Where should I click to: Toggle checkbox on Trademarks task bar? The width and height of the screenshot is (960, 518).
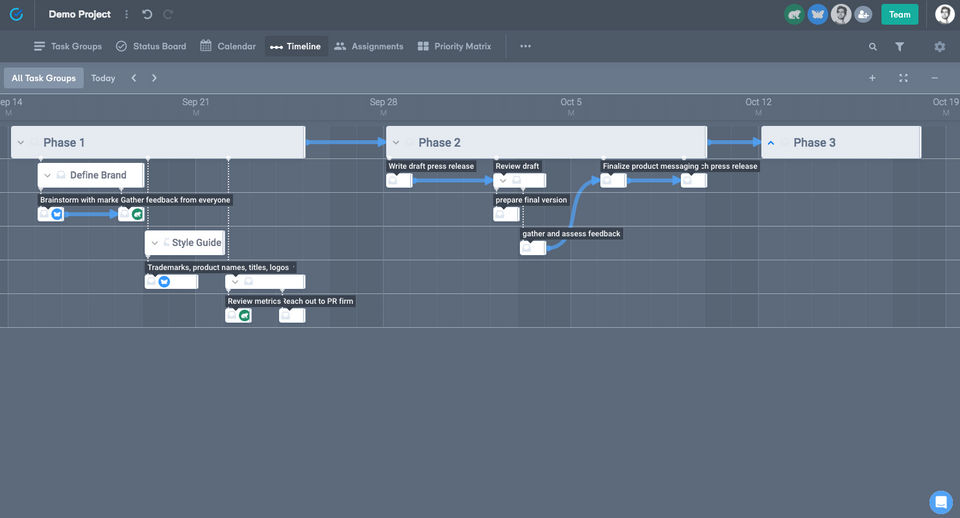click(151, 282)
